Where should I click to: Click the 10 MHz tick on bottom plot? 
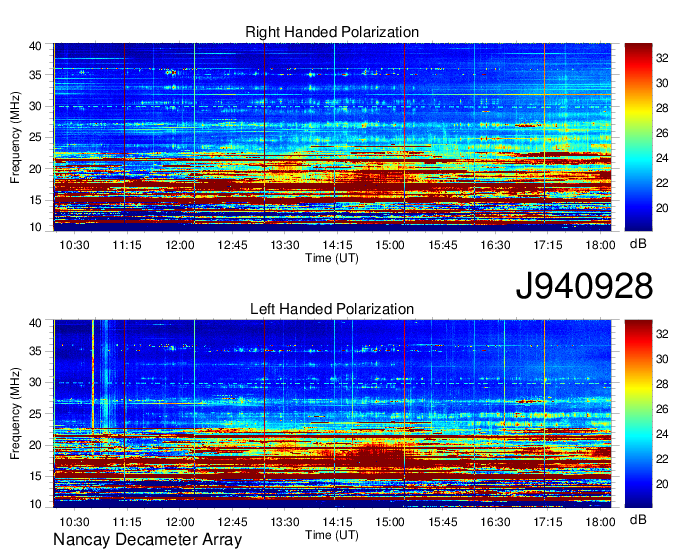click(x=35, y=504)
